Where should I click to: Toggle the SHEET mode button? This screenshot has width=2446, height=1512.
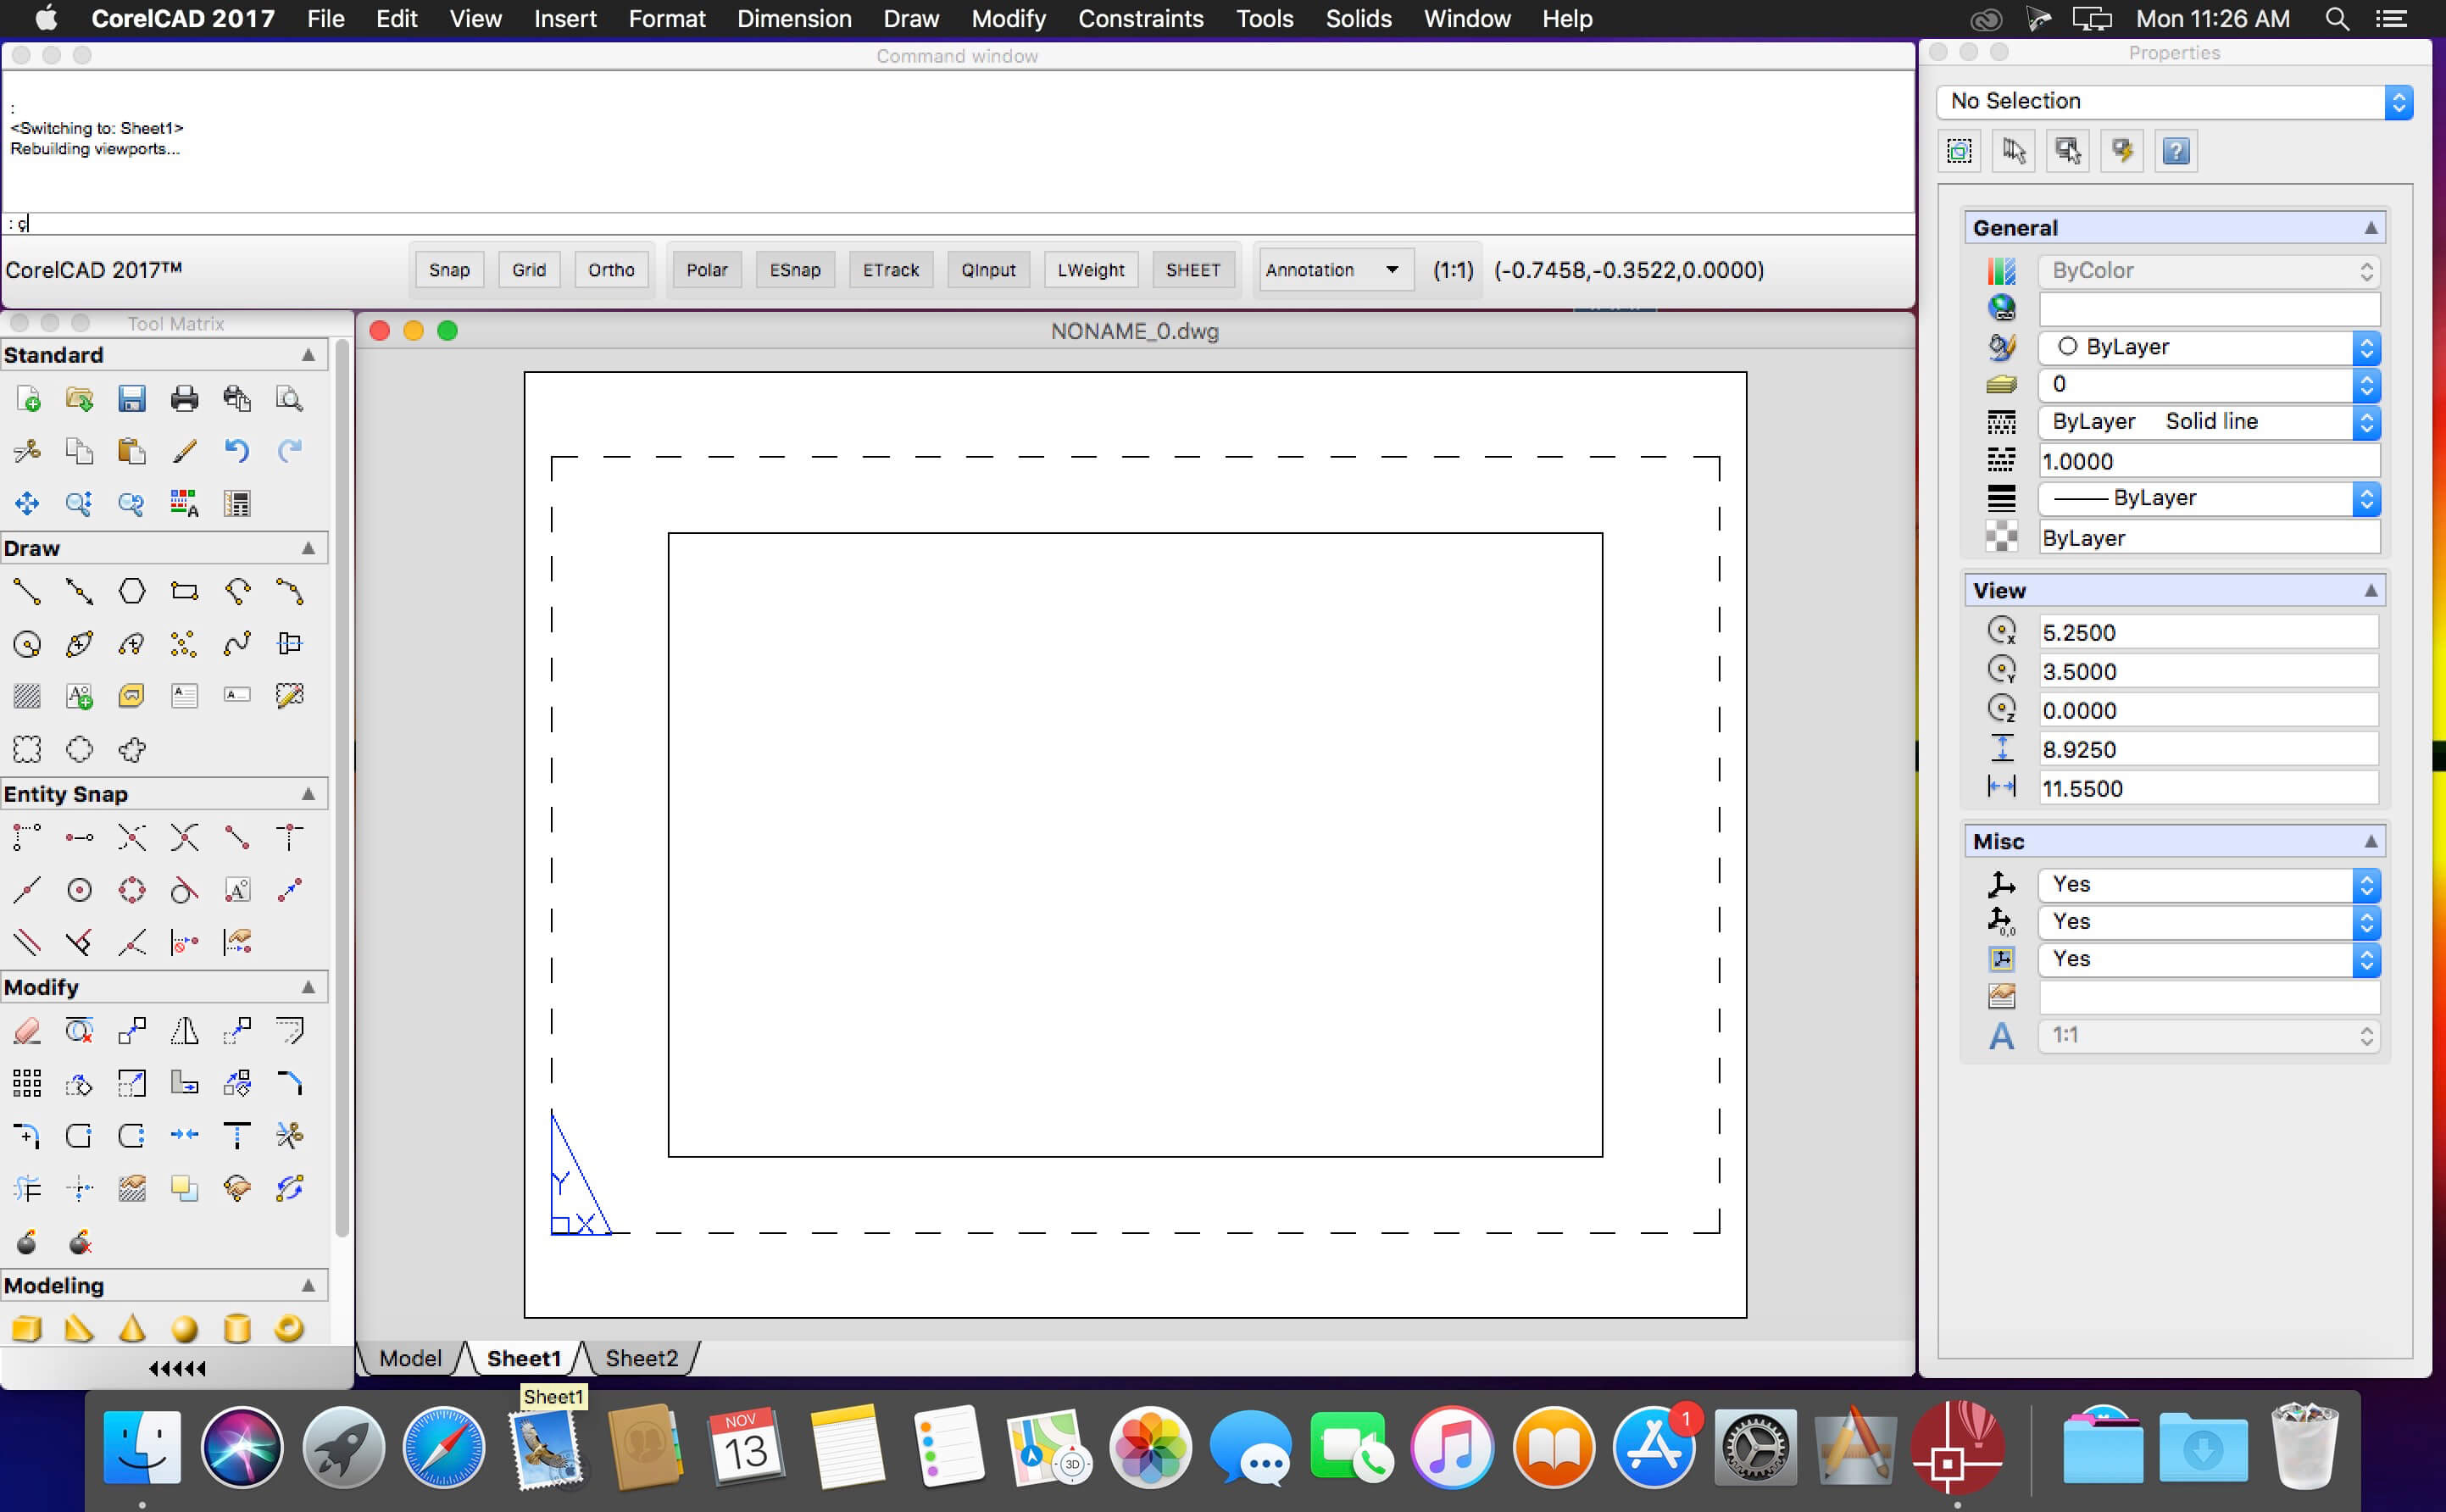pos(1193,270)
